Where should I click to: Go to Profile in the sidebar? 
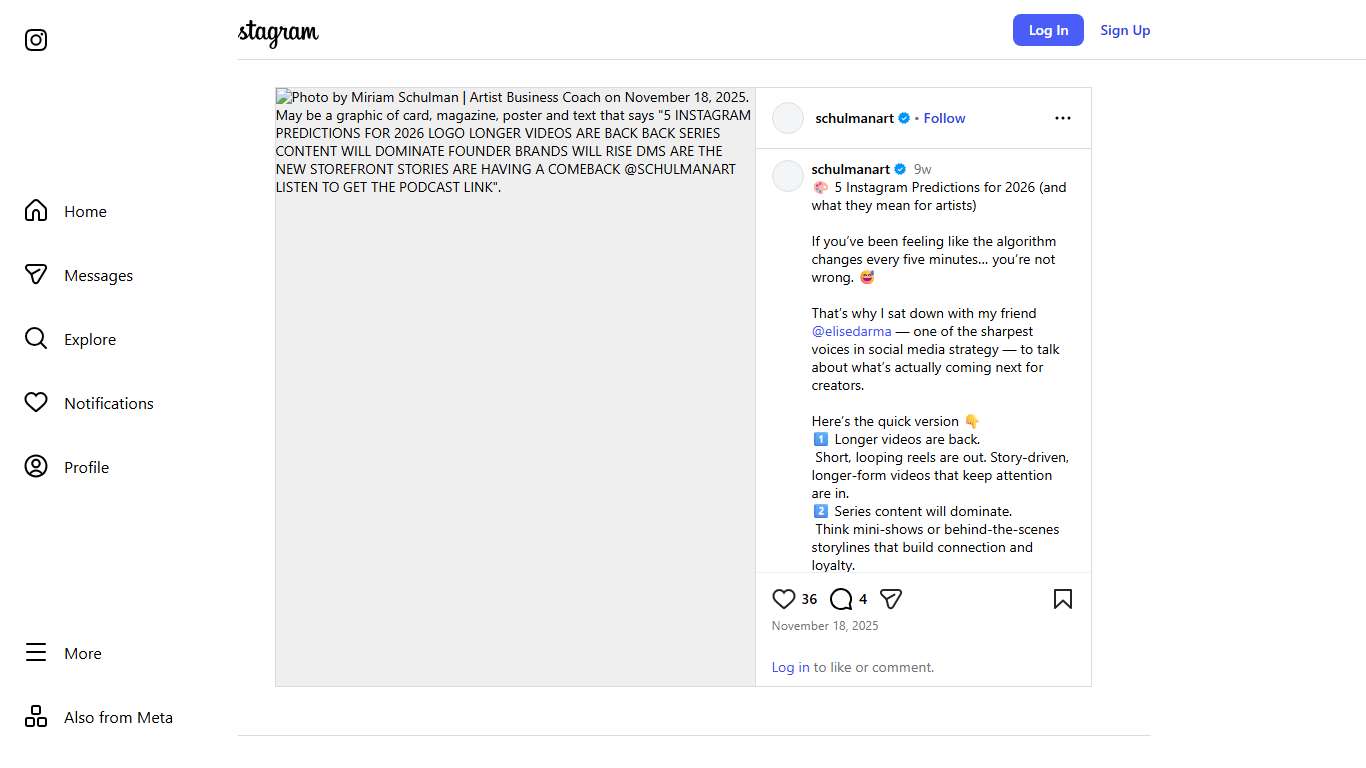(x=36, y=467)
